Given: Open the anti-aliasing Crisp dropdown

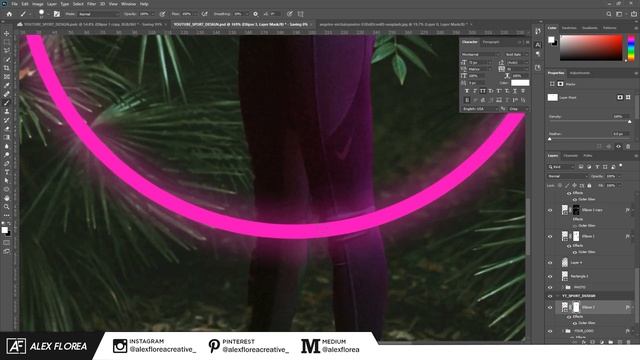Looking at the screenshot, I should point(518,109).
